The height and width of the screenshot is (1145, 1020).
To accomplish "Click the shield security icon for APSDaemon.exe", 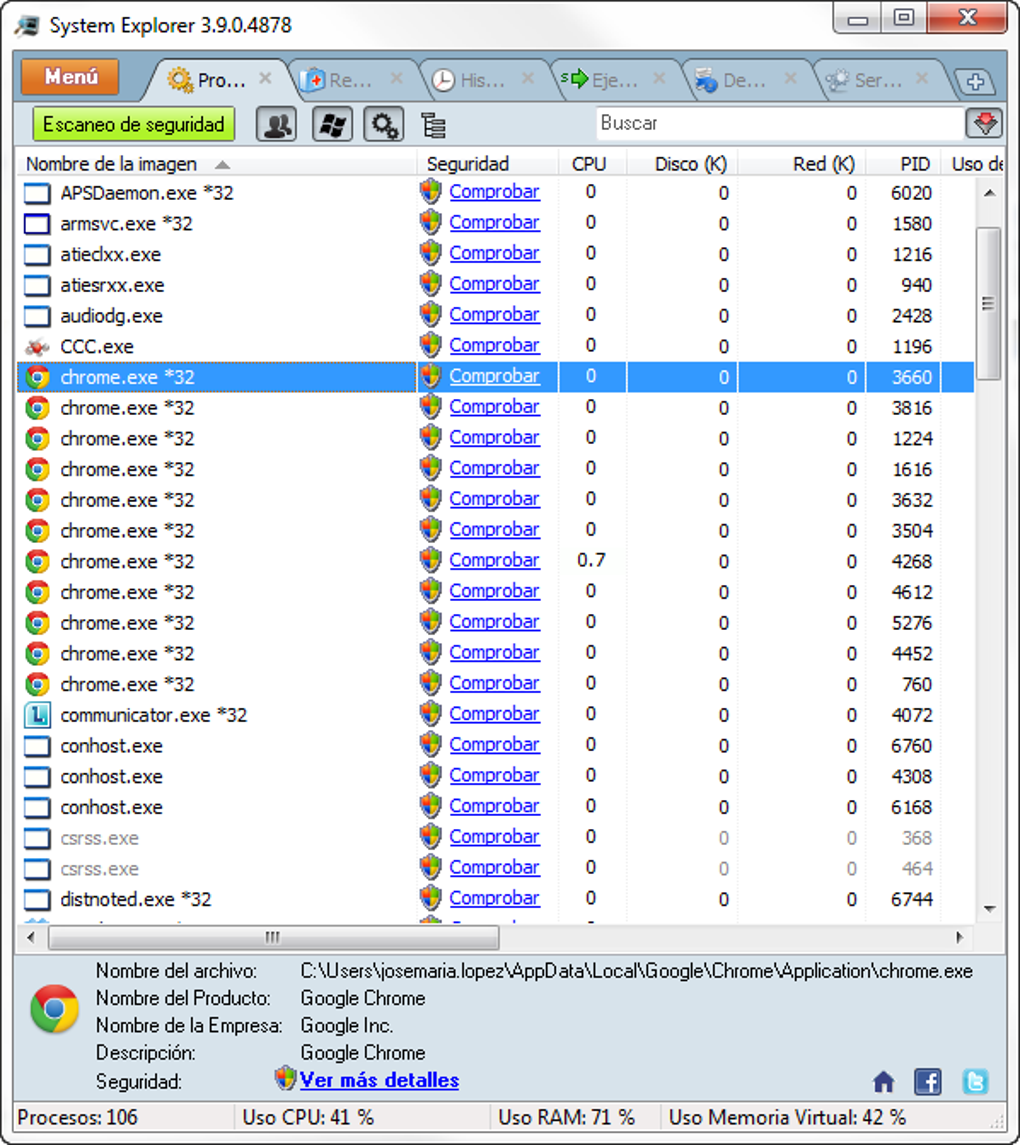I will [430, 191].
